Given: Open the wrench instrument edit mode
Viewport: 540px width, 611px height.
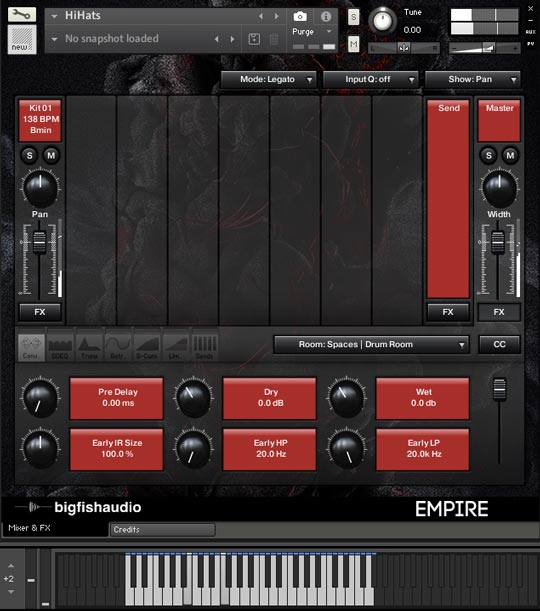Looking at the screenshot, I should pos(21,15).
